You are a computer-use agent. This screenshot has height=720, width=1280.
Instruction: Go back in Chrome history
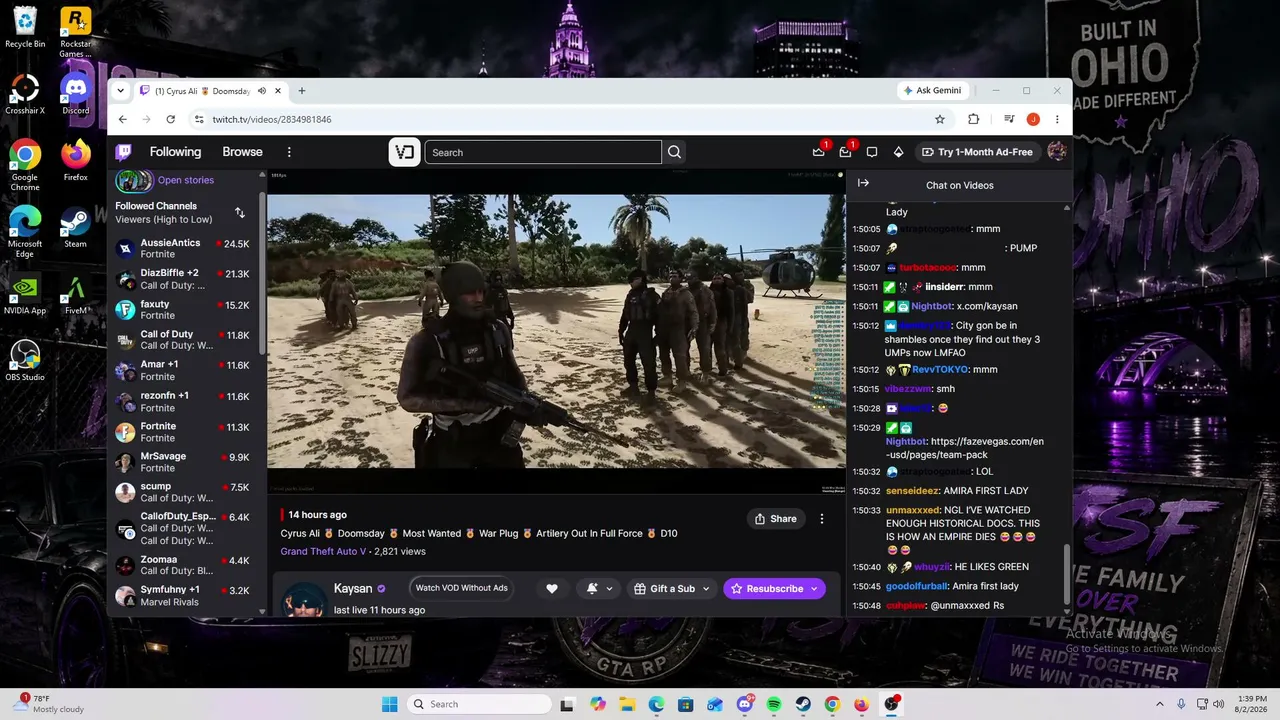pyautogui.click(x=123, y=119)
